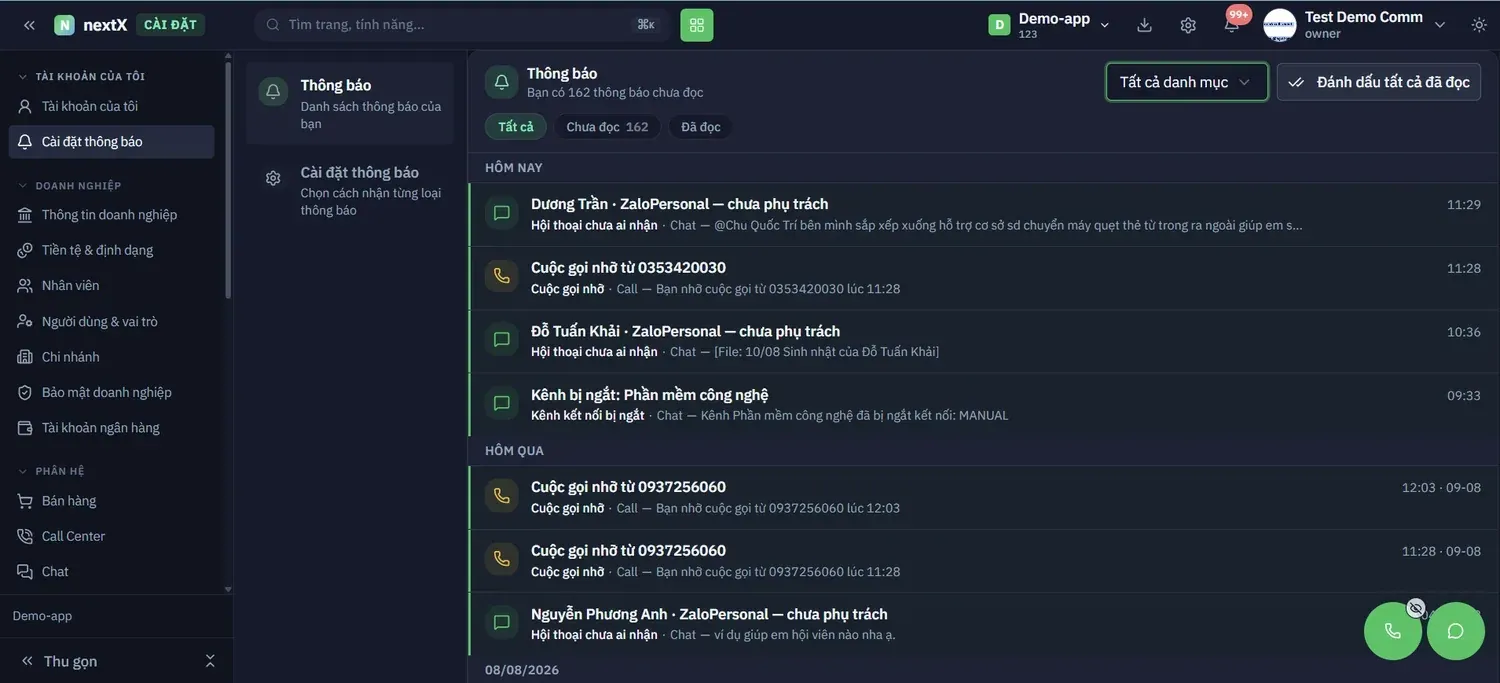The height and width of the screenshot is (683, 1500).
Task: Click the nextX logo in the header
Action: click(x=91, y=25)
